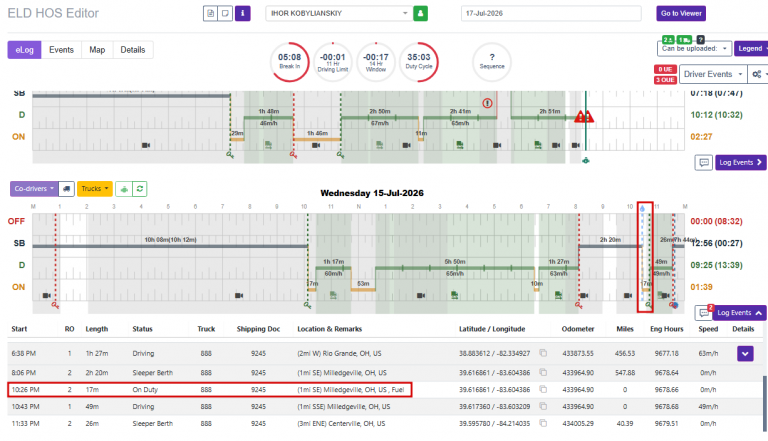Click the 11 Hr Driving Limit gauge
This screenshot has width=768, height=441.
coord(333,62)
